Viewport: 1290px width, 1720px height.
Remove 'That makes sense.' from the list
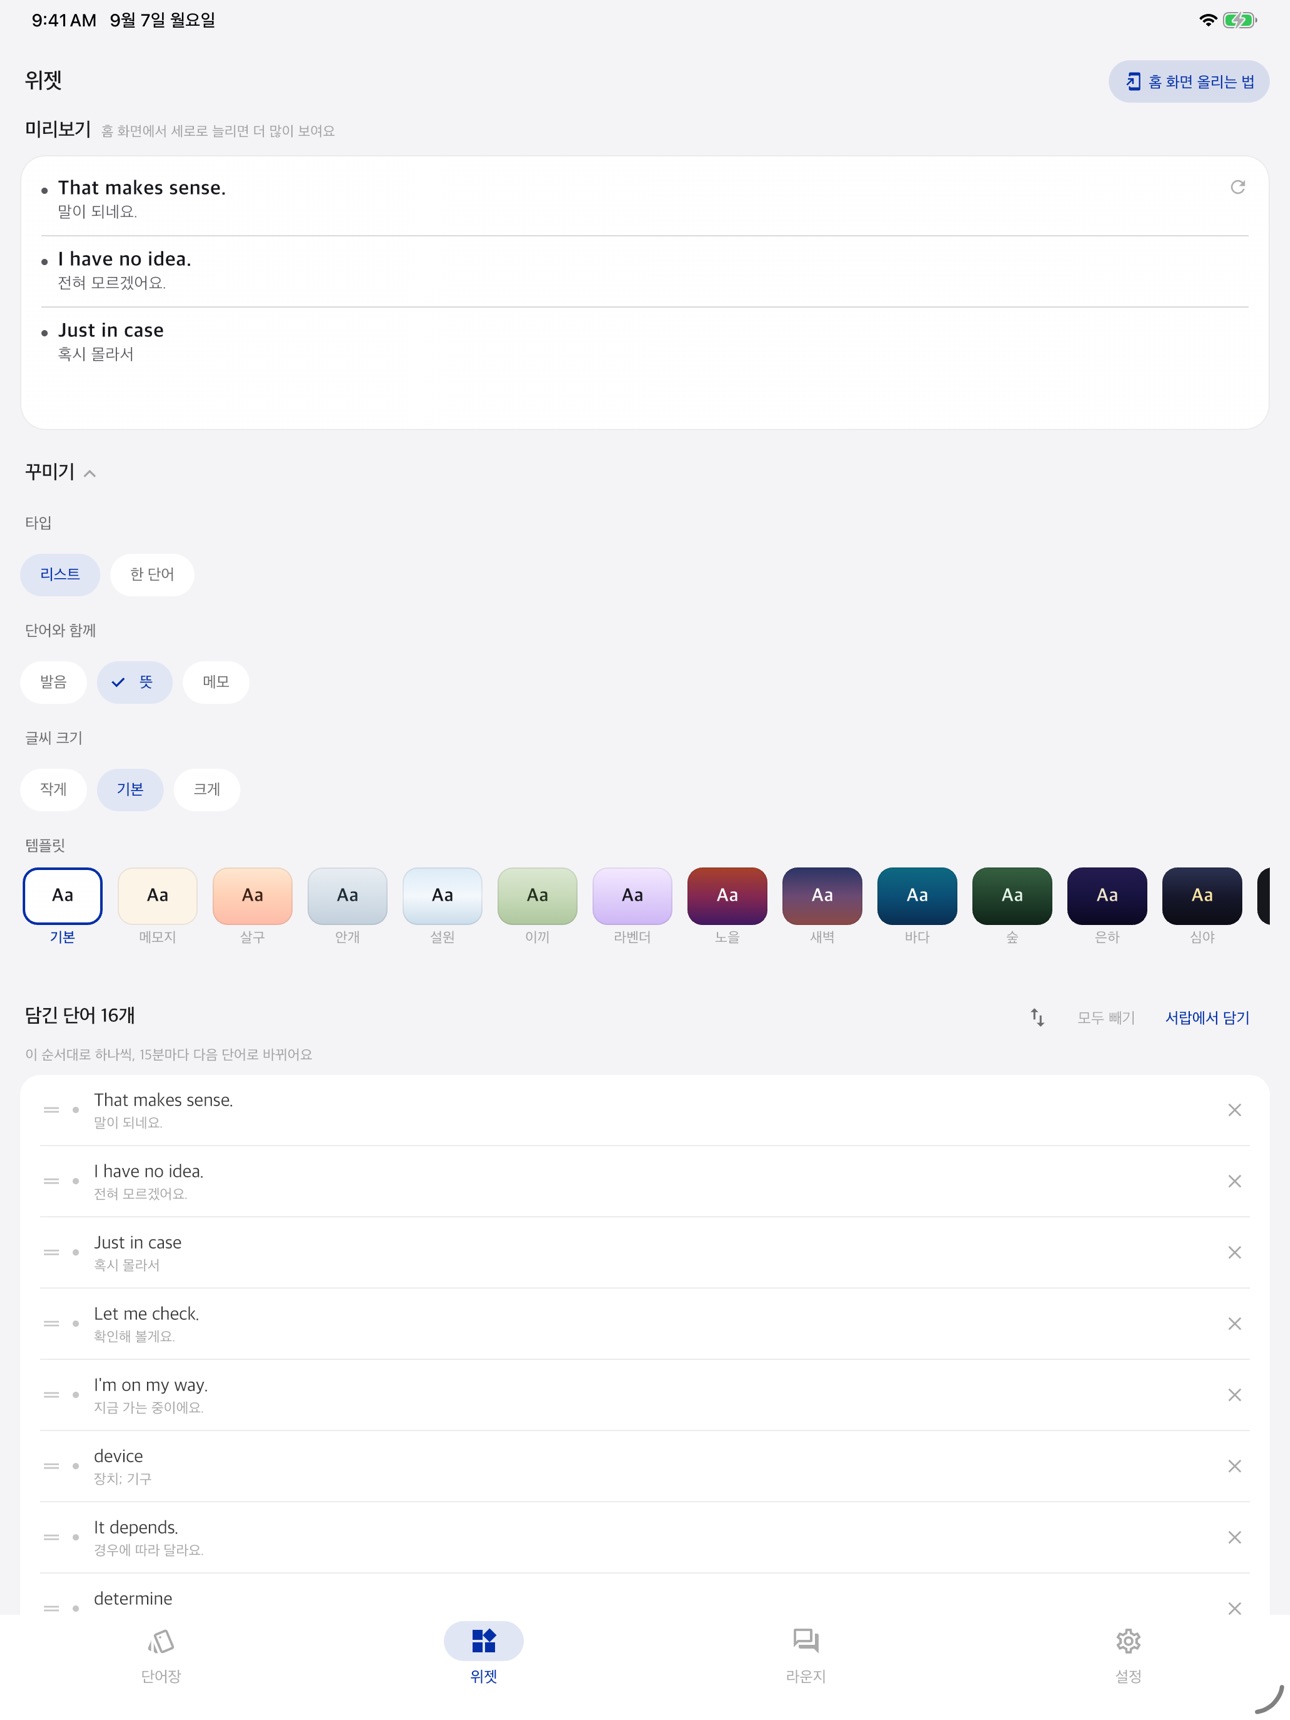[x=1234, y=1110]
